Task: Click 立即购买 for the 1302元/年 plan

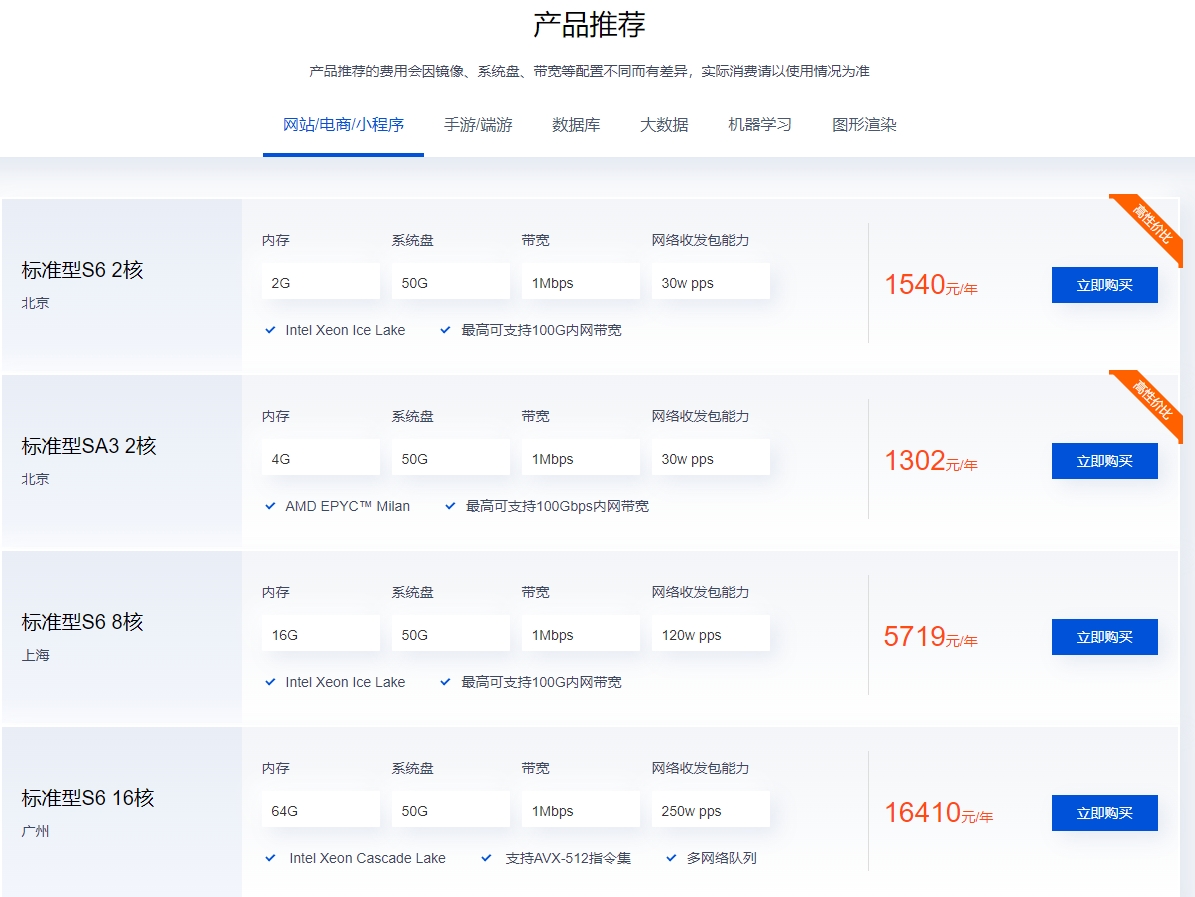Action: [1104, 461]
